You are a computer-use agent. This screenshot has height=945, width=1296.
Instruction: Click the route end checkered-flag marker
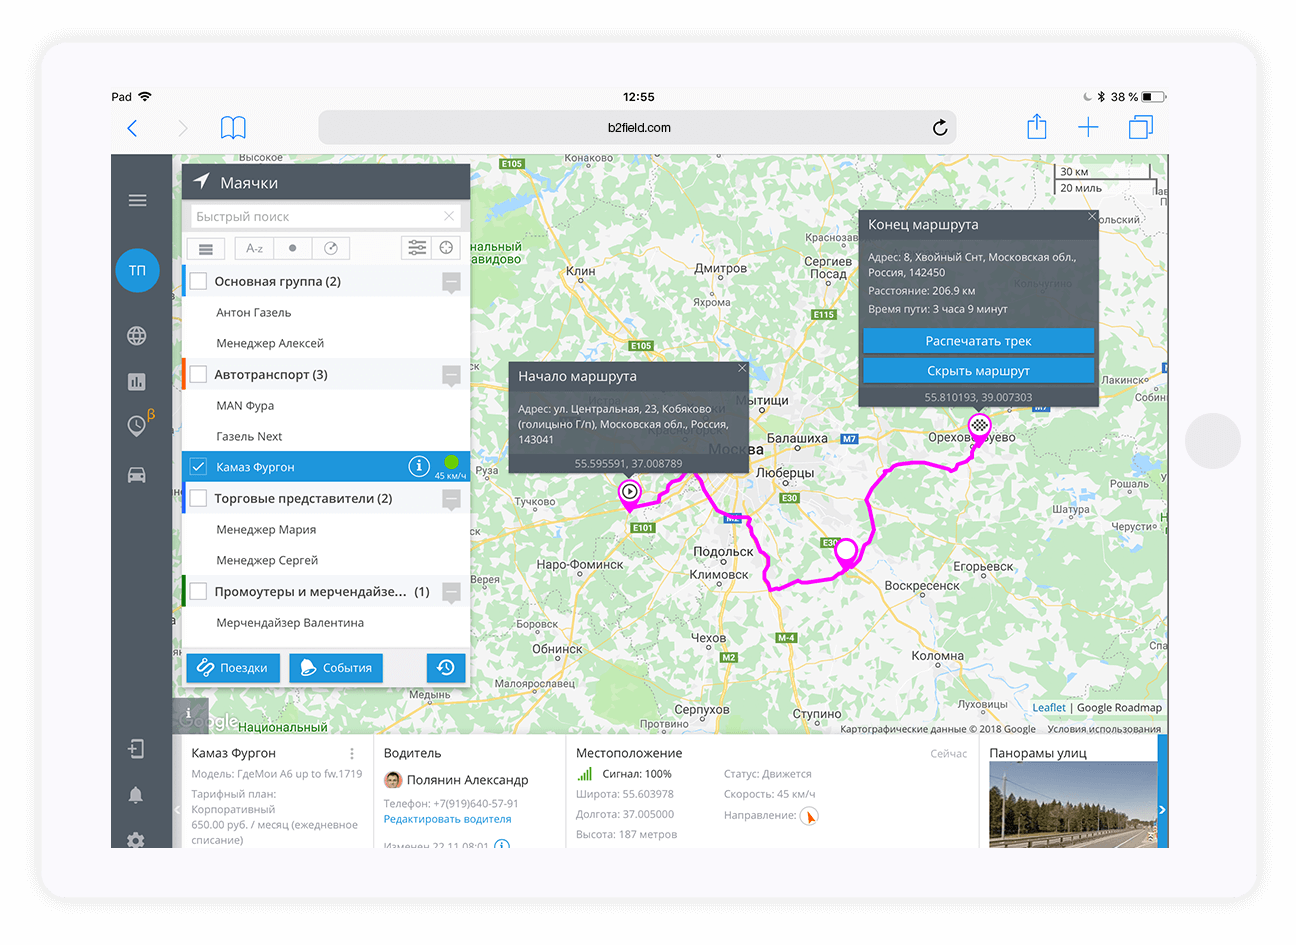click(x=979, y=427)
